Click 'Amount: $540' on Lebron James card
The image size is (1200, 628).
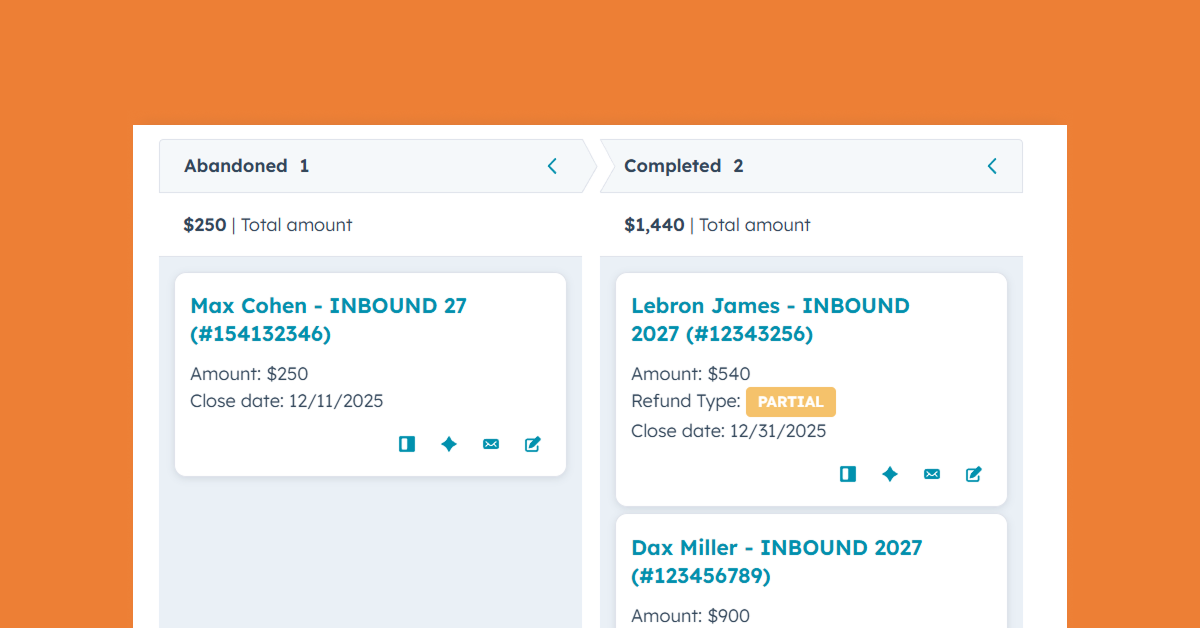690,374
